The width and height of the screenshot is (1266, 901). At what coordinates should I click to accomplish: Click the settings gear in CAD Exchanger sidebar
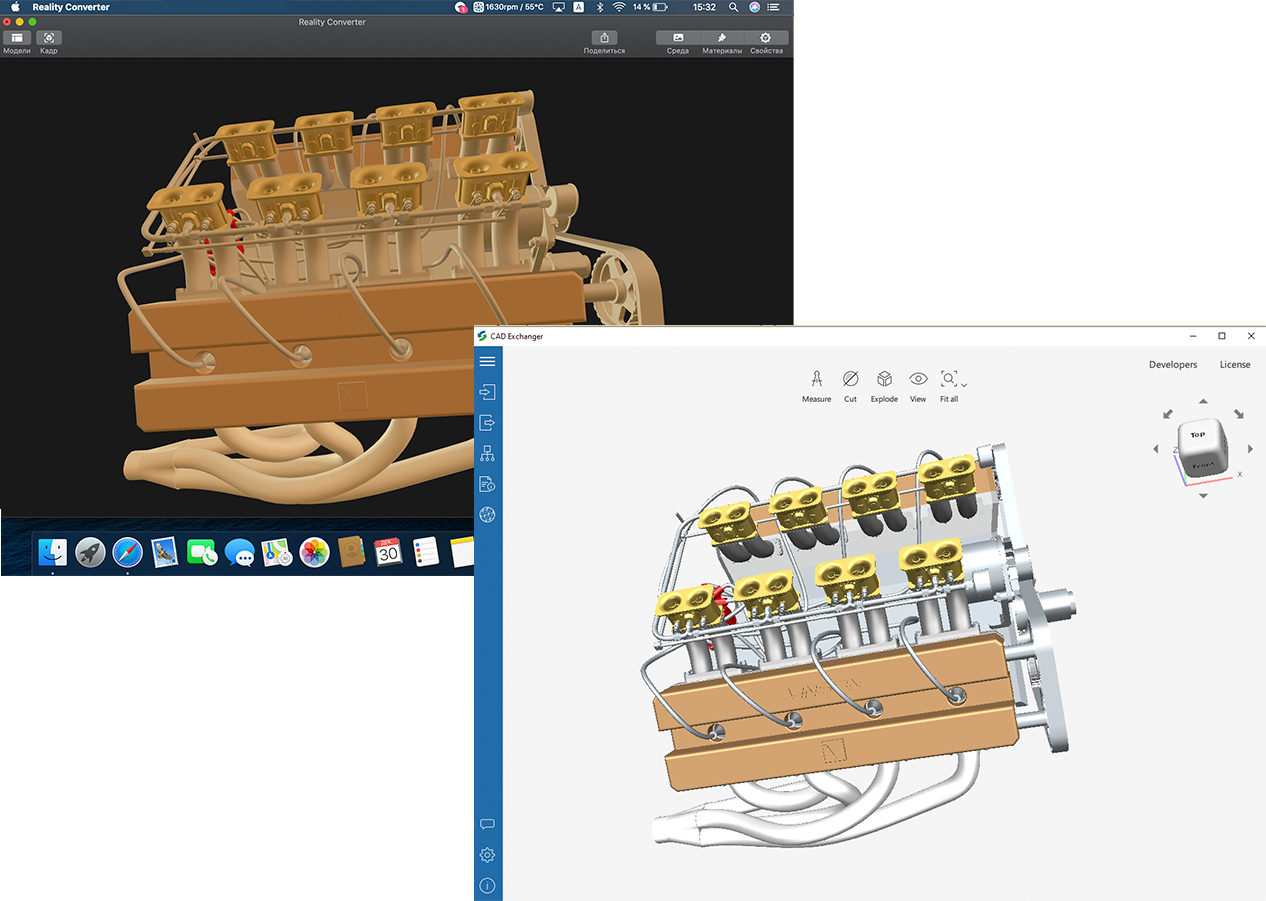point(487,855)
